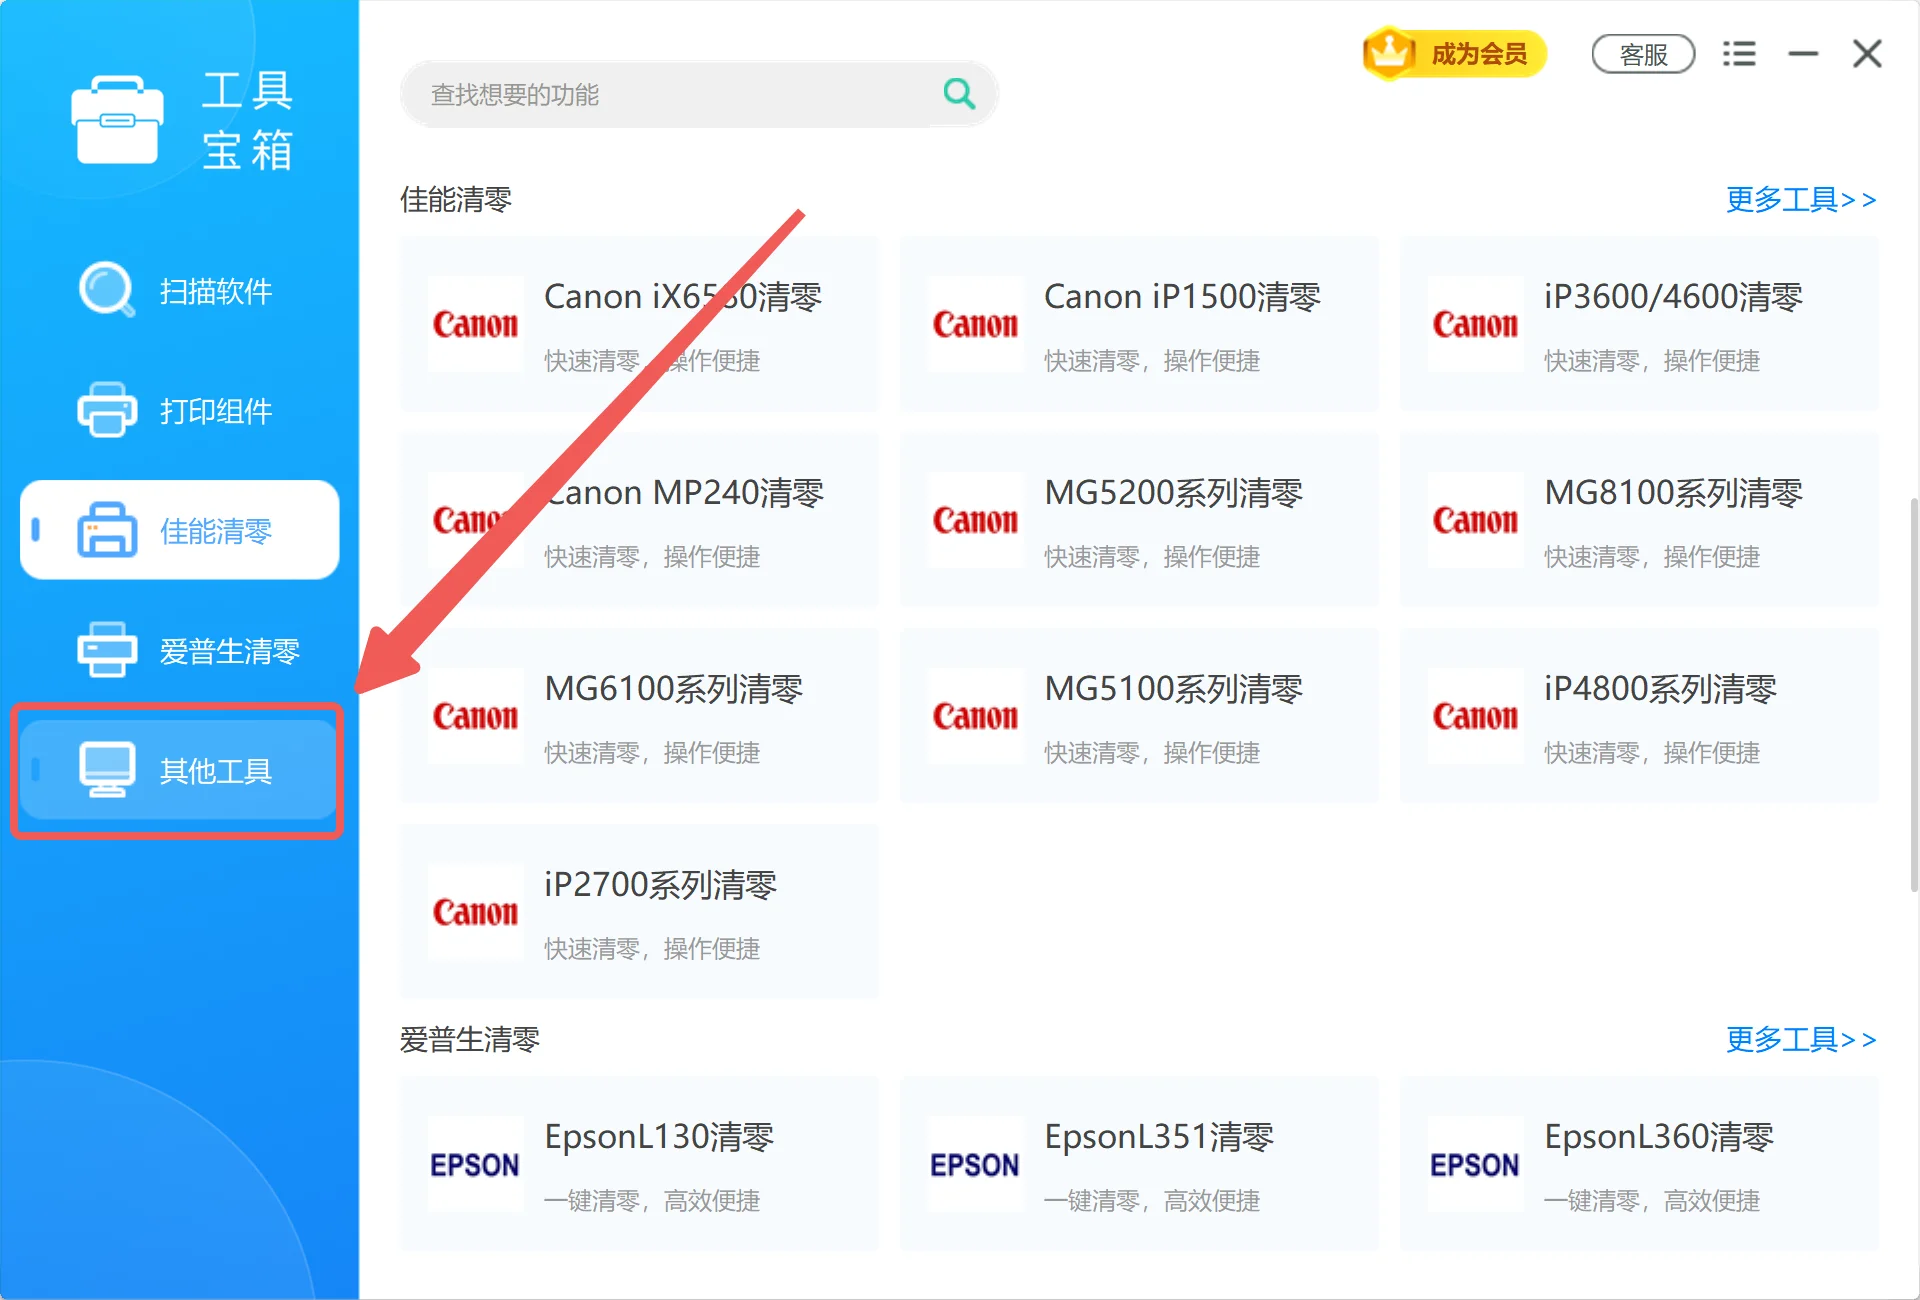Select the 扫描软件 magnifier icon in sidebar
Viewport: 1920px width, 1300px height.
(107, 290)
